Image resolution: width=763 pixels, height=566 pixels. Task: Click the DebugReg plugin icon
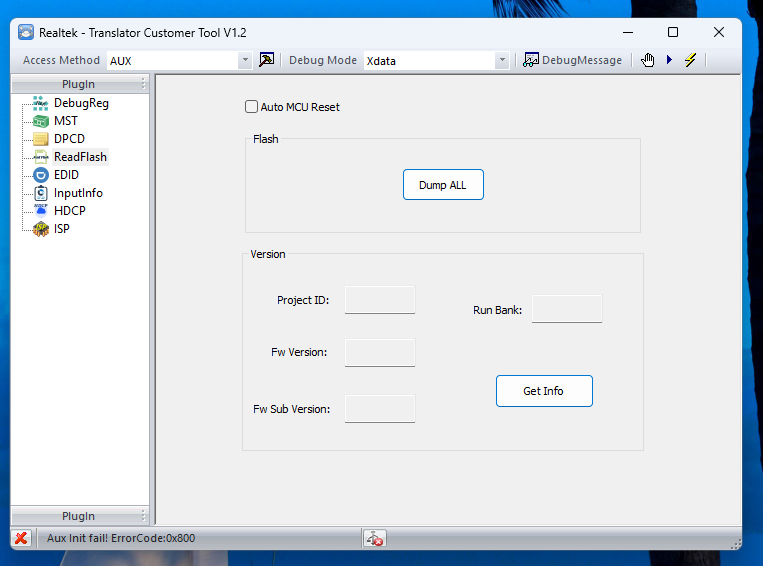41,103
